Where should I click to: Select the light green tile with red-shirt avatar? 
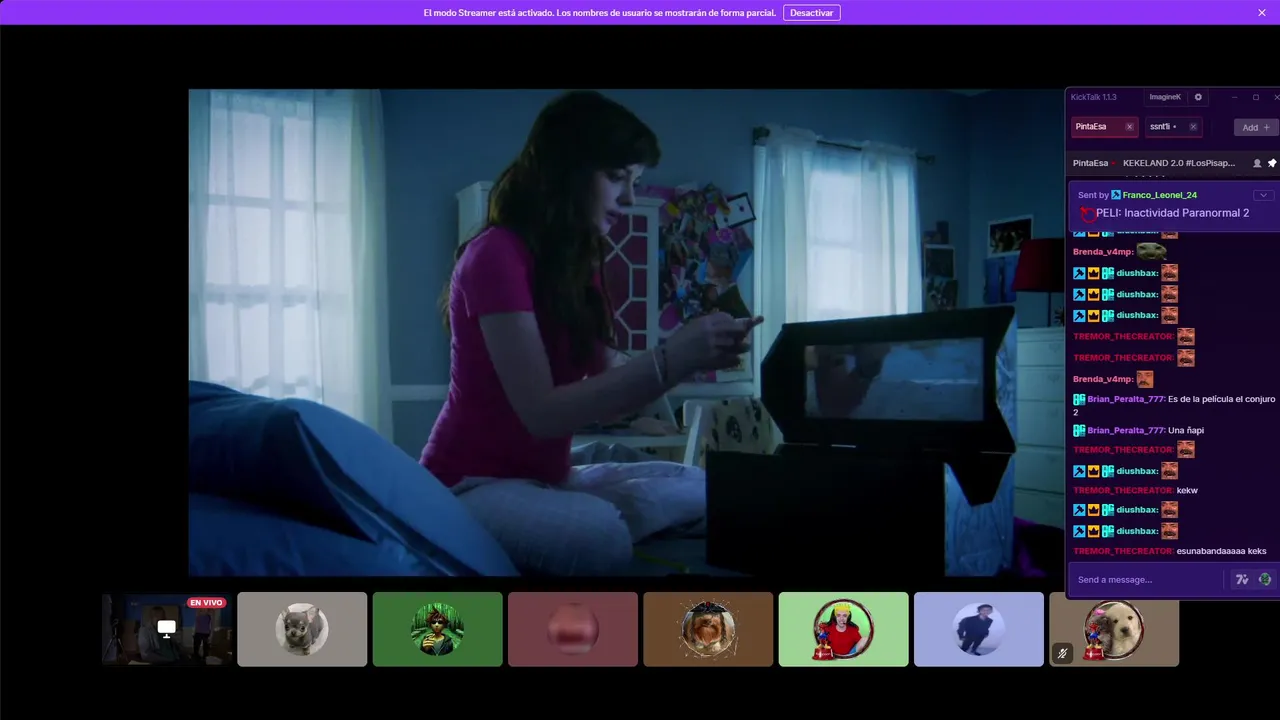coord(844,629)
